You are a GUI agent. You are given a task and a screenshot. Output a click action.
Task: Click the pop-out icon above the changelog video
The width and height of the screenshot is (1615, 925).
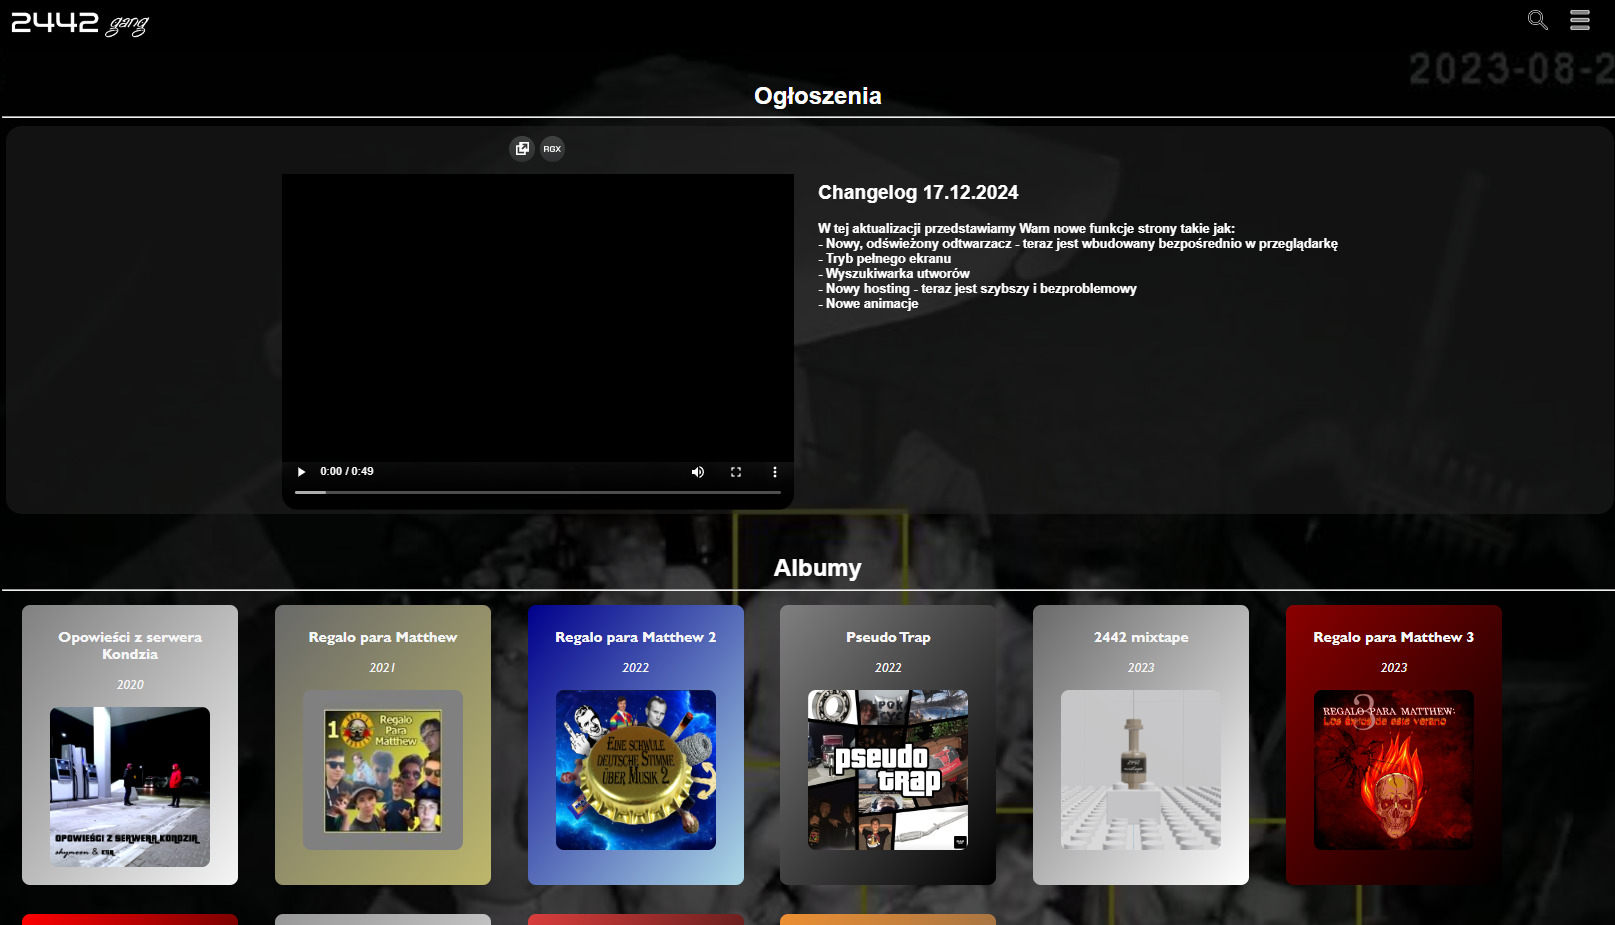(523, 148)
